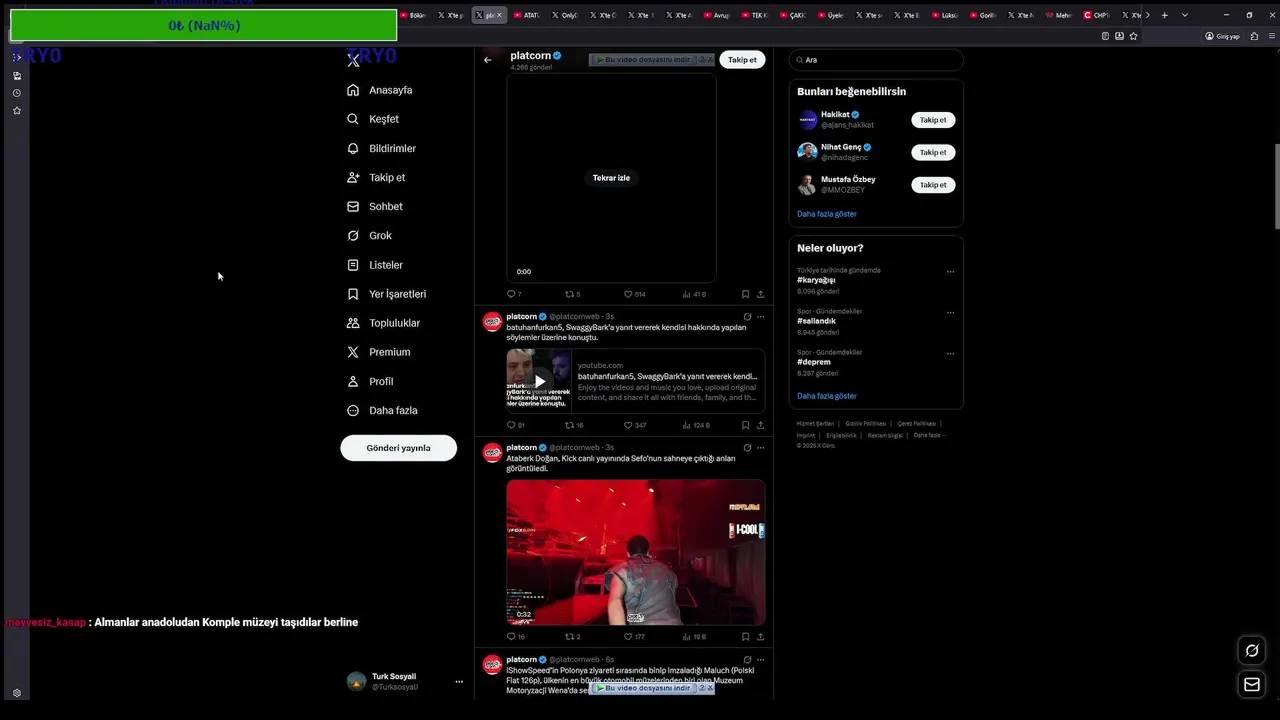The image size is (1280, 720).
Task: Open Yer İşaretleri bookmarks
Action: 386,294
